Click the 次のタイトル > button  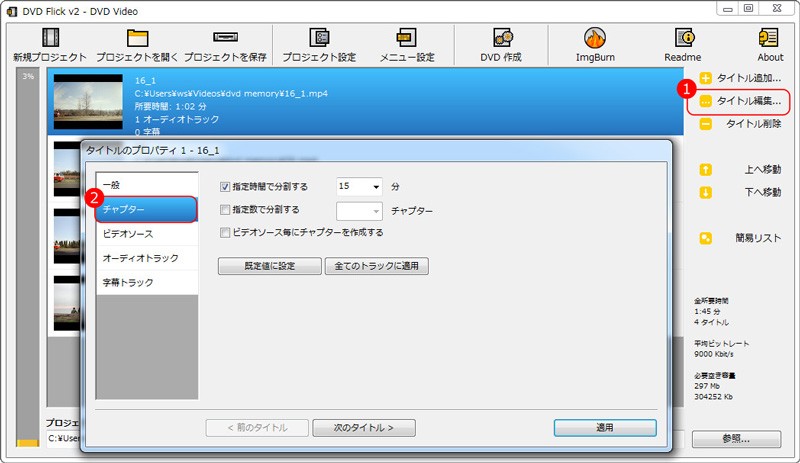point(364,428)
